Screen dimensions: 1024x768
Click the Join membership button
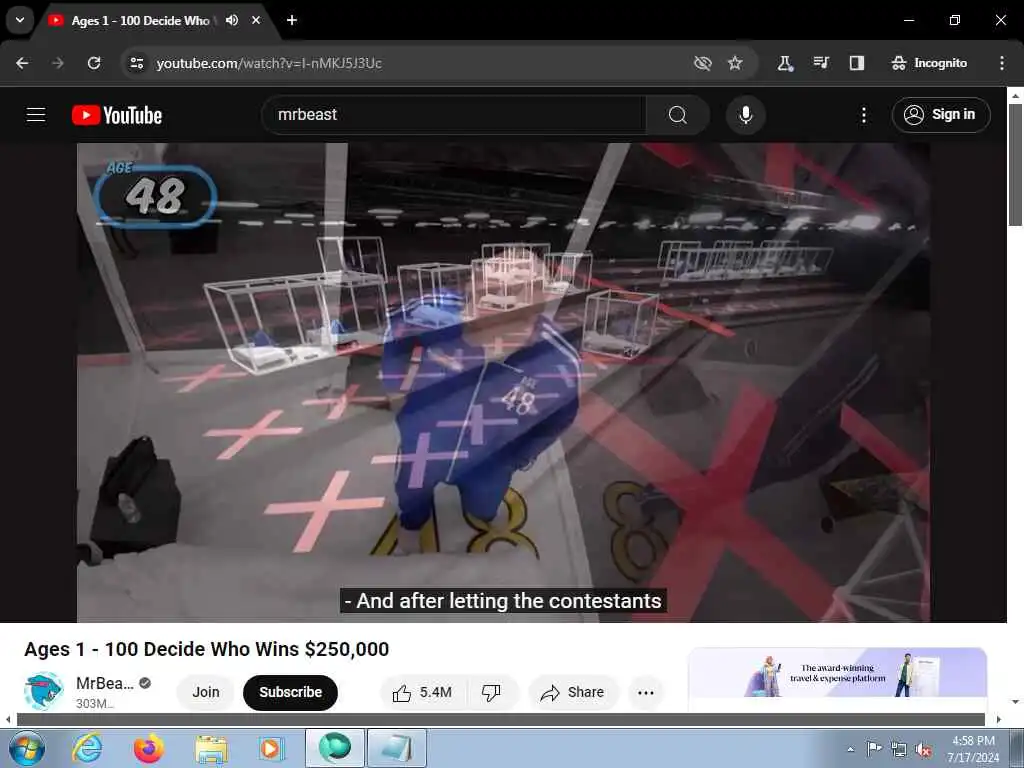[x=206, y=692]
